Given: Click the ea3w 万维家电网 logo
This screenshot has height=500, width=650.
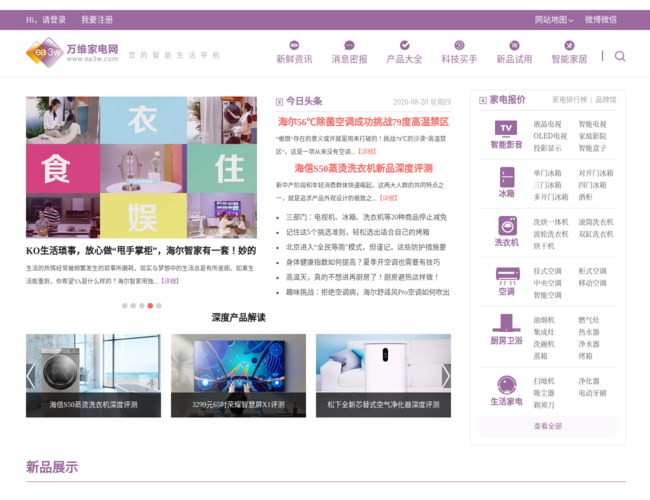Looking at the screenshot, I should pos(72,53).
